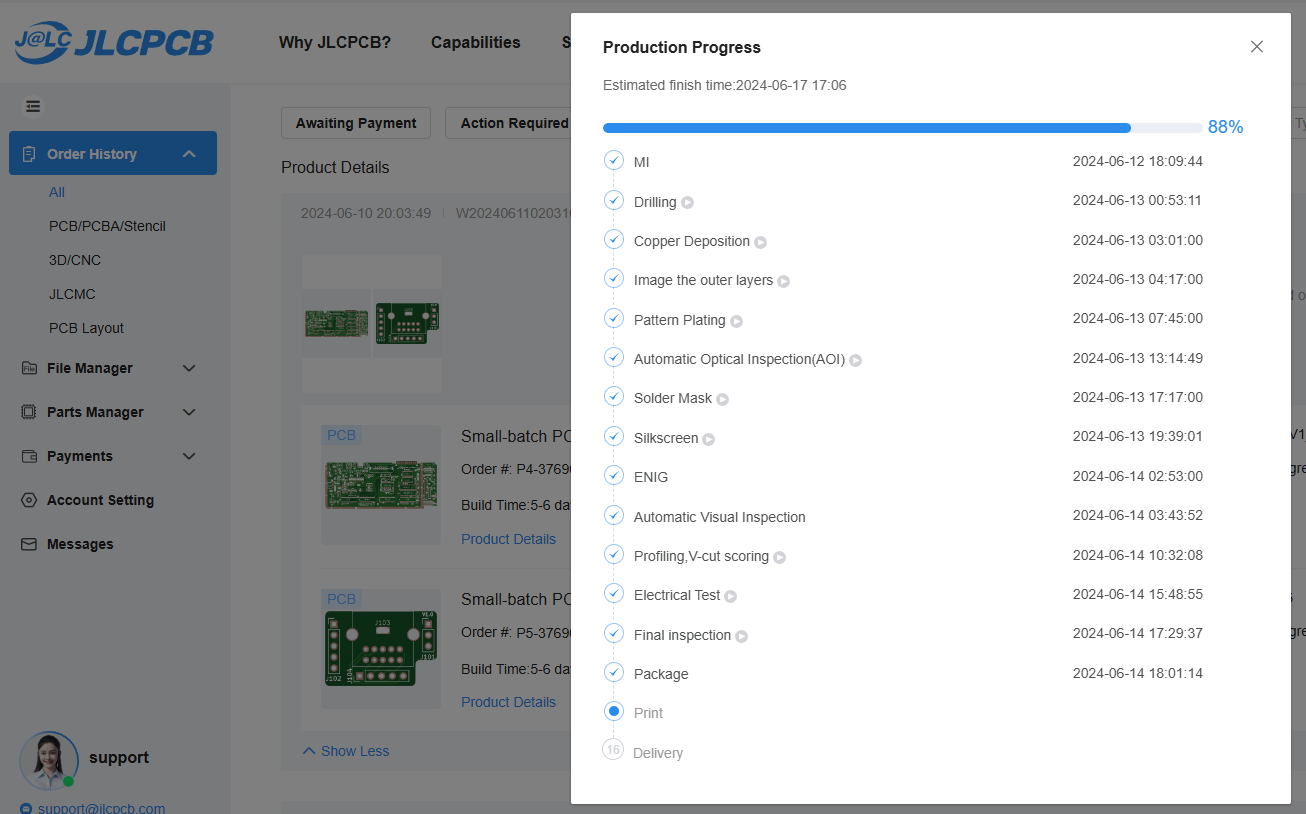Expand the Payments menu
This screenshot has height=814, width=1306.
[x=189, y=456]
